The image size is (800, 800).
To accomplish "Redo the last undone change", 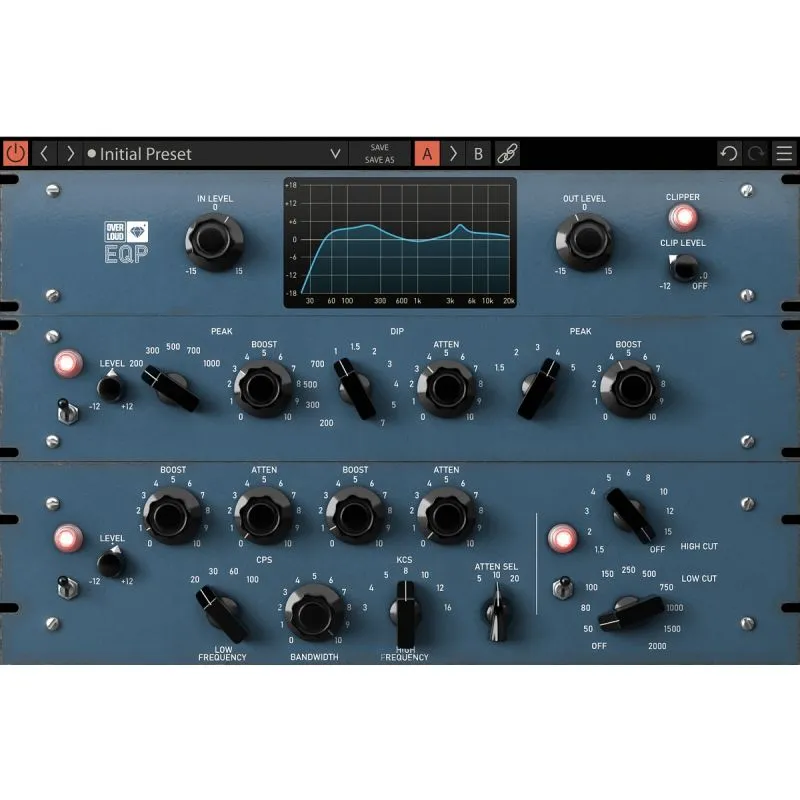I will [x=756, y=154].
